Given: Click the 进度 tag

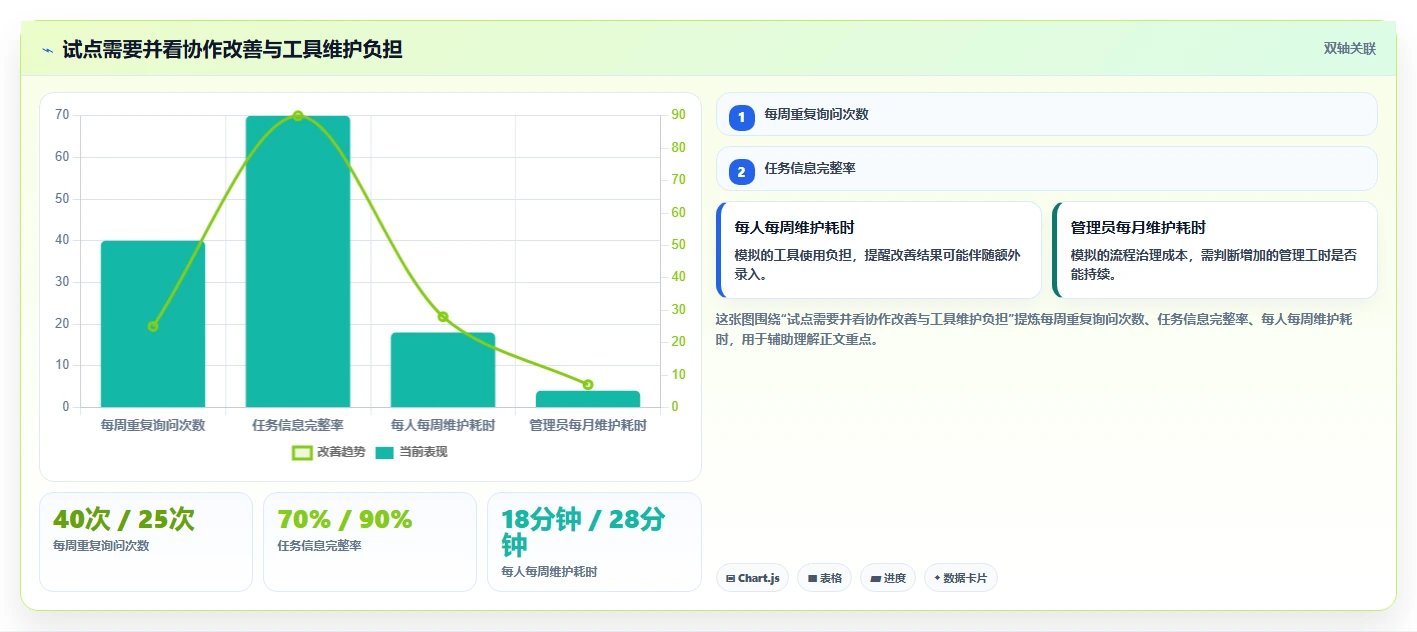Looking at the screenshot, I should [888, 578].
